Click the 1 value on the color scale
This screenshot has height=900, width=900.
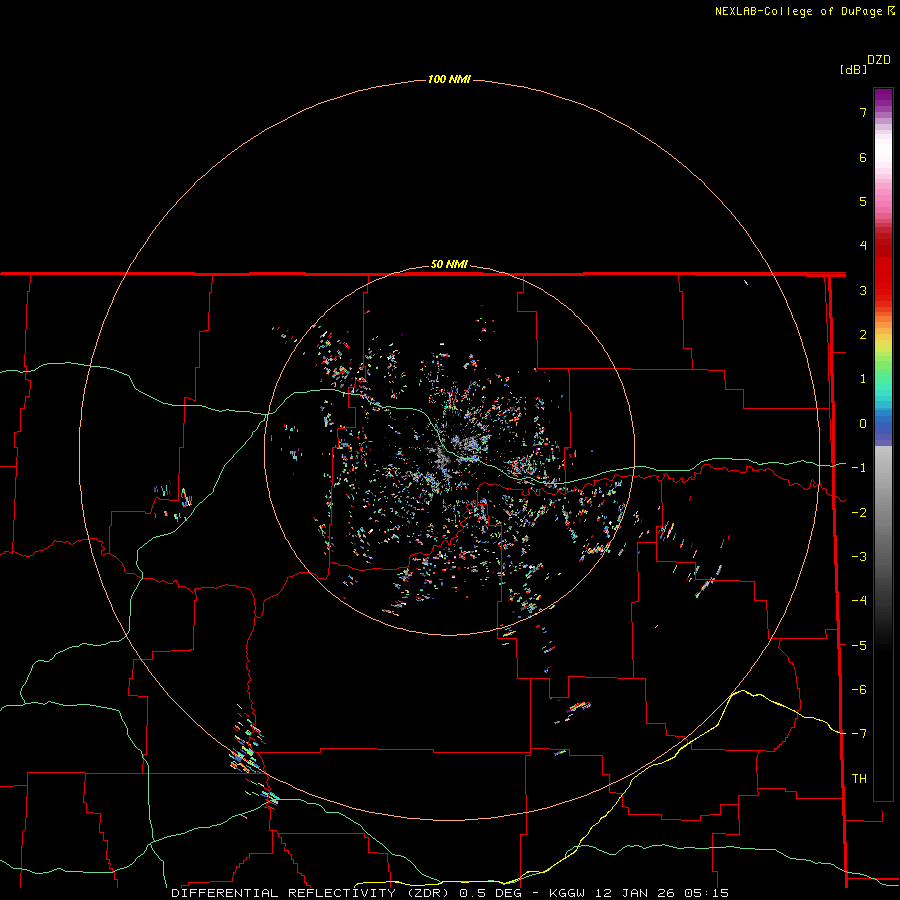[863, 379]
